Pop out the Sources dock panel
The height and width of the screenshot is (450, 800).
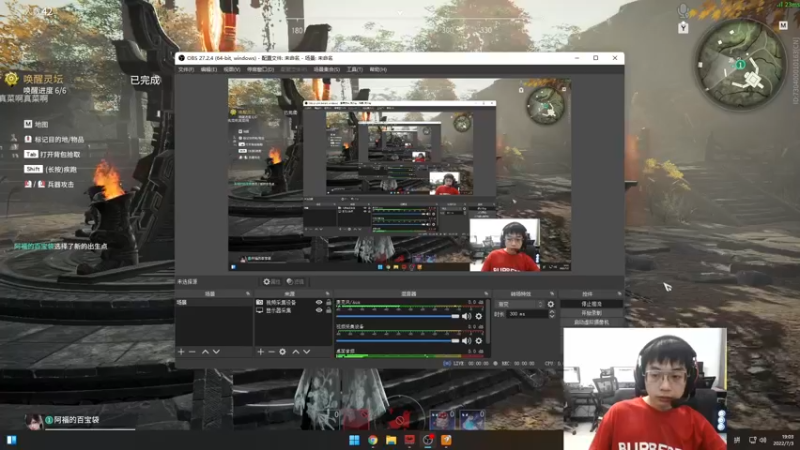[x=328, y=294]
